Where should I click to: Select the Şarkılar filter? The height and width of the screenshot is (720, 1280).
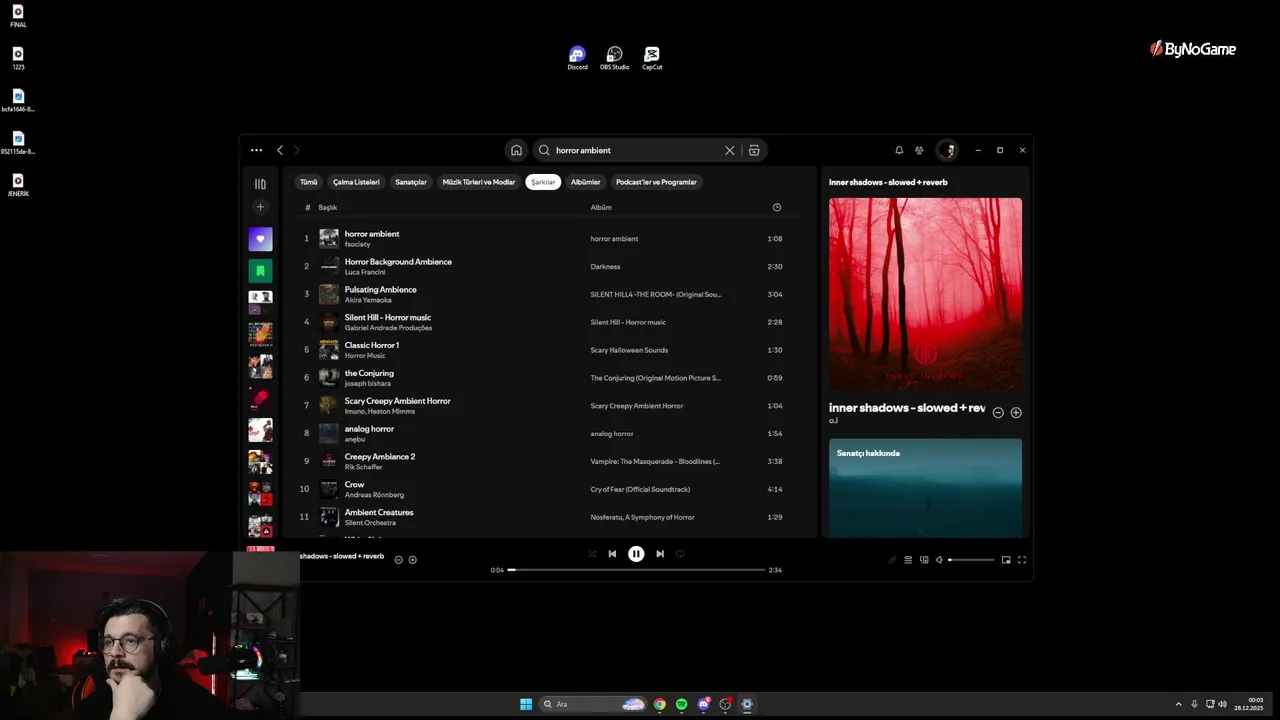tap(543, 182)
